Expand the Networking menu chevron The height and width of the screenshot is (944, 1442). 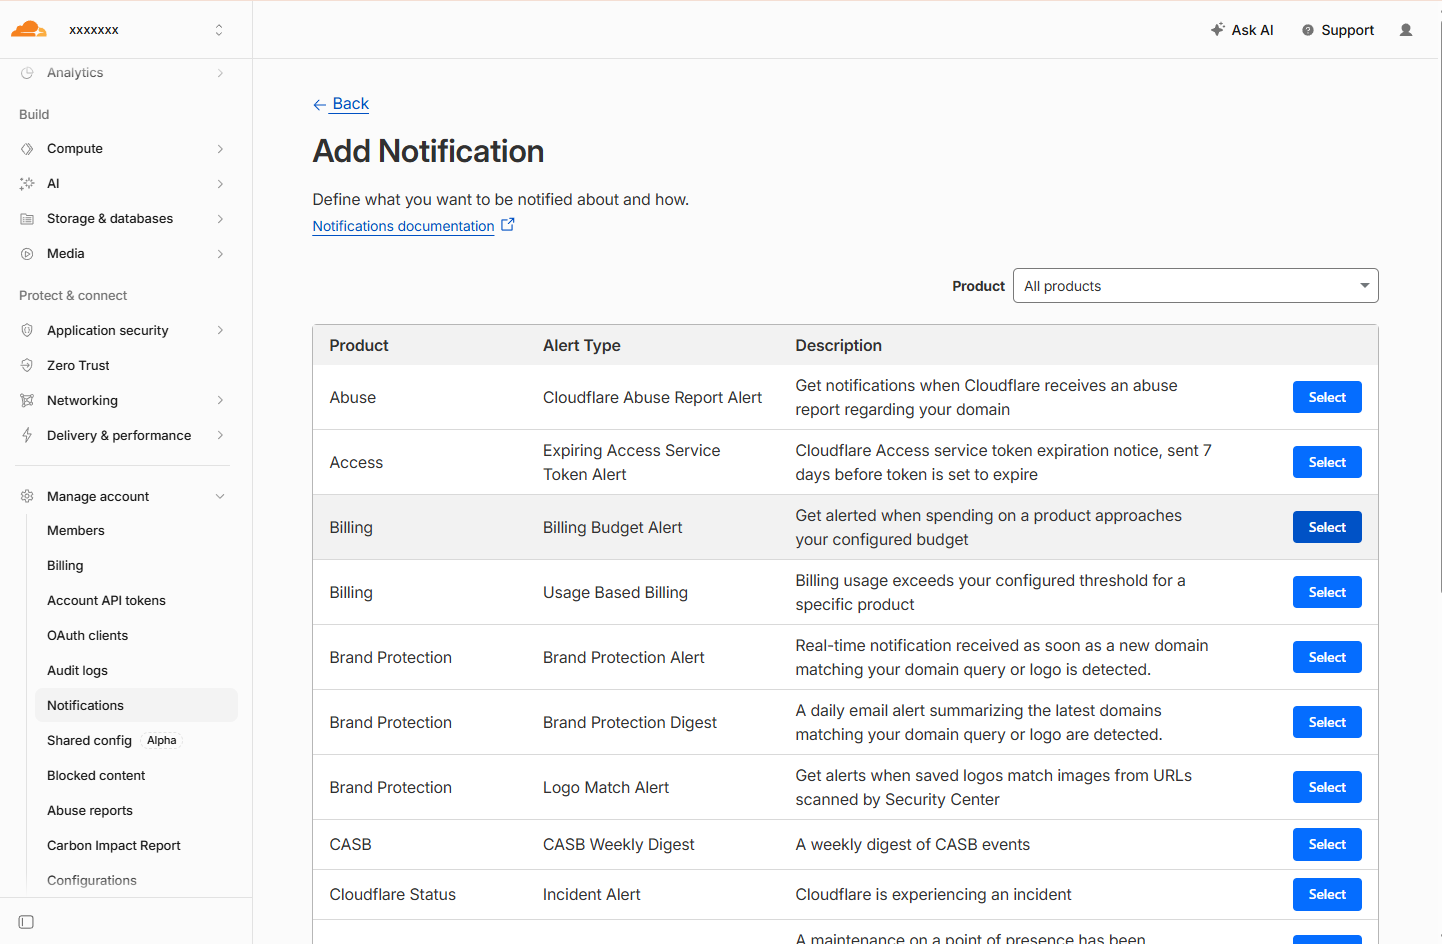[x=220, y=401]
